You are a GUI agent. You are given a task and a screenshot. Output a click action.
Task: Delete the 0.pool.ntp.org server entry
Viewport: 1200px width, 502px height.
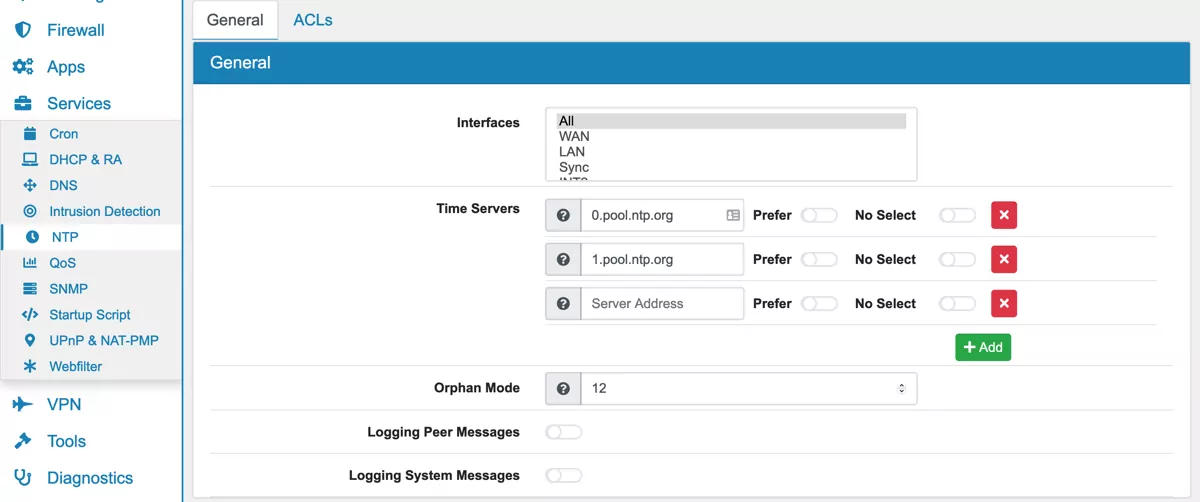coord(1004,215)
